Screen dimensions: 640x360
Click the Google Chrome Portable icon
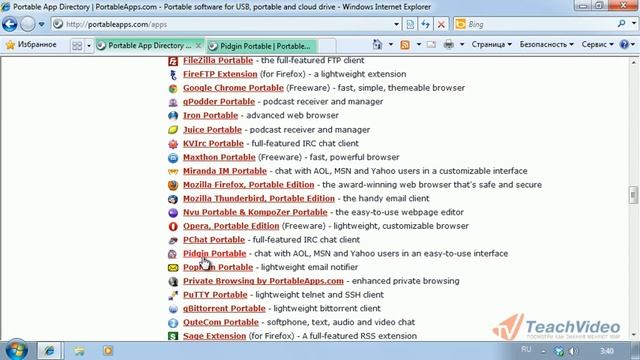173,89
